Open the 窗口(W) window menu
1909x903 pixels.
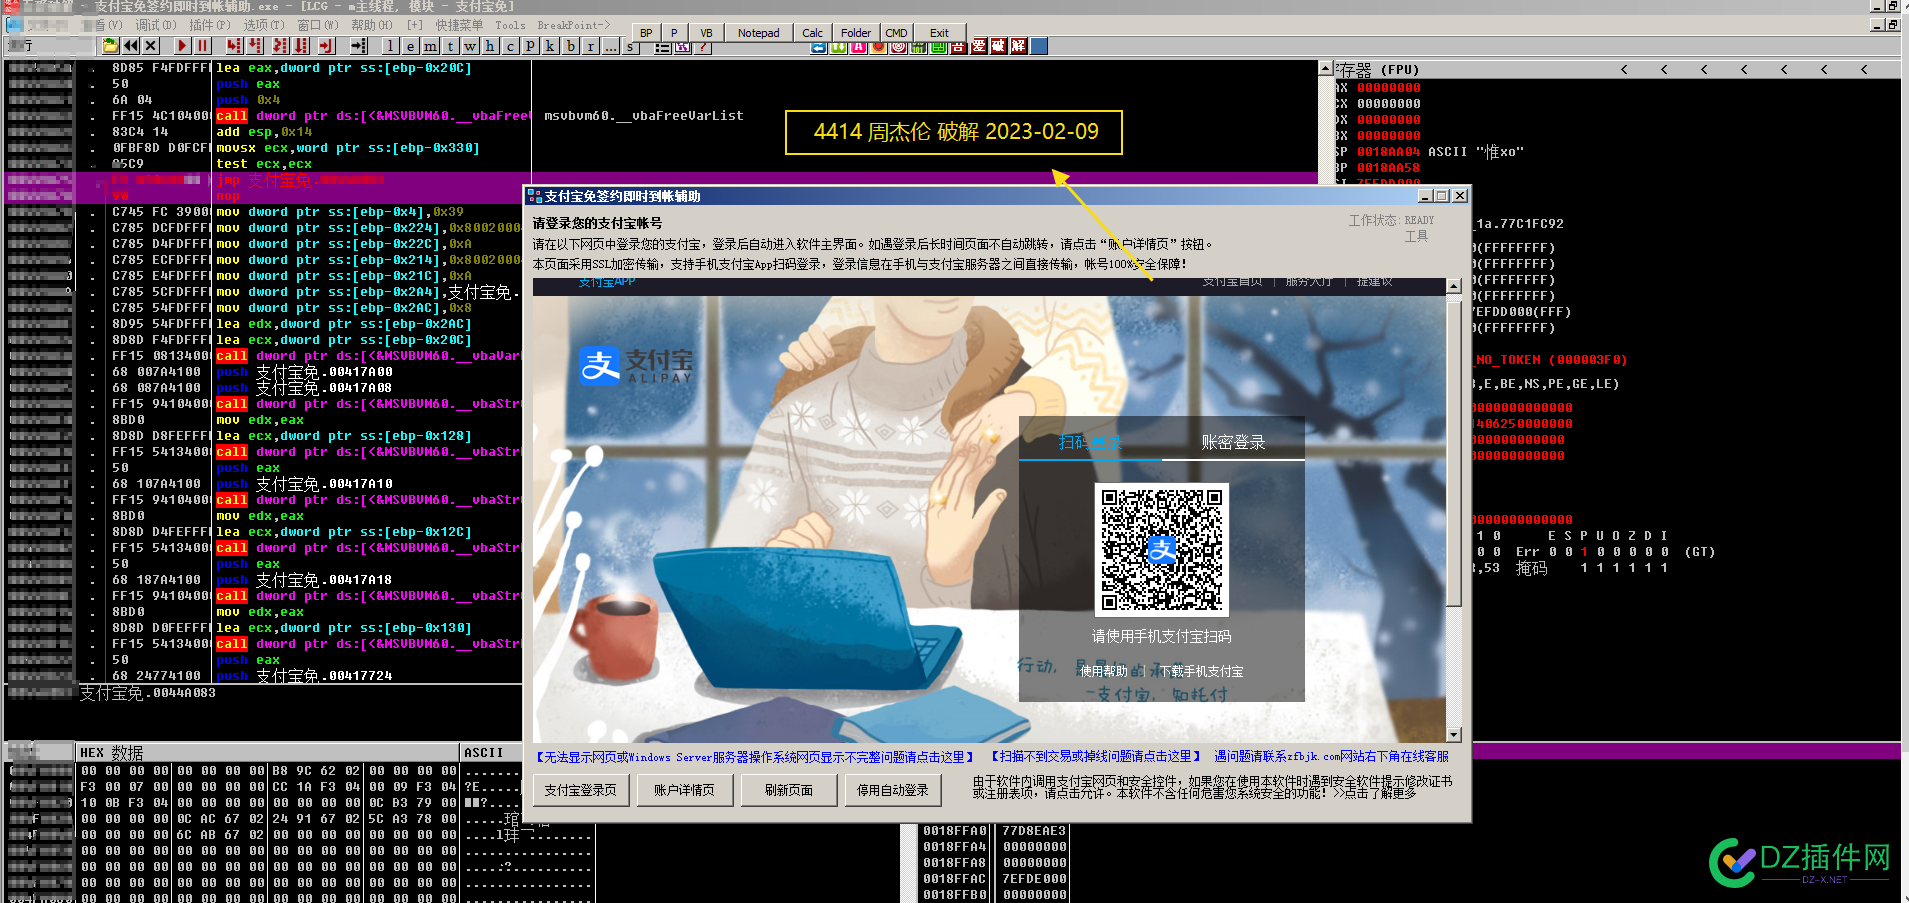click(317, 25)
